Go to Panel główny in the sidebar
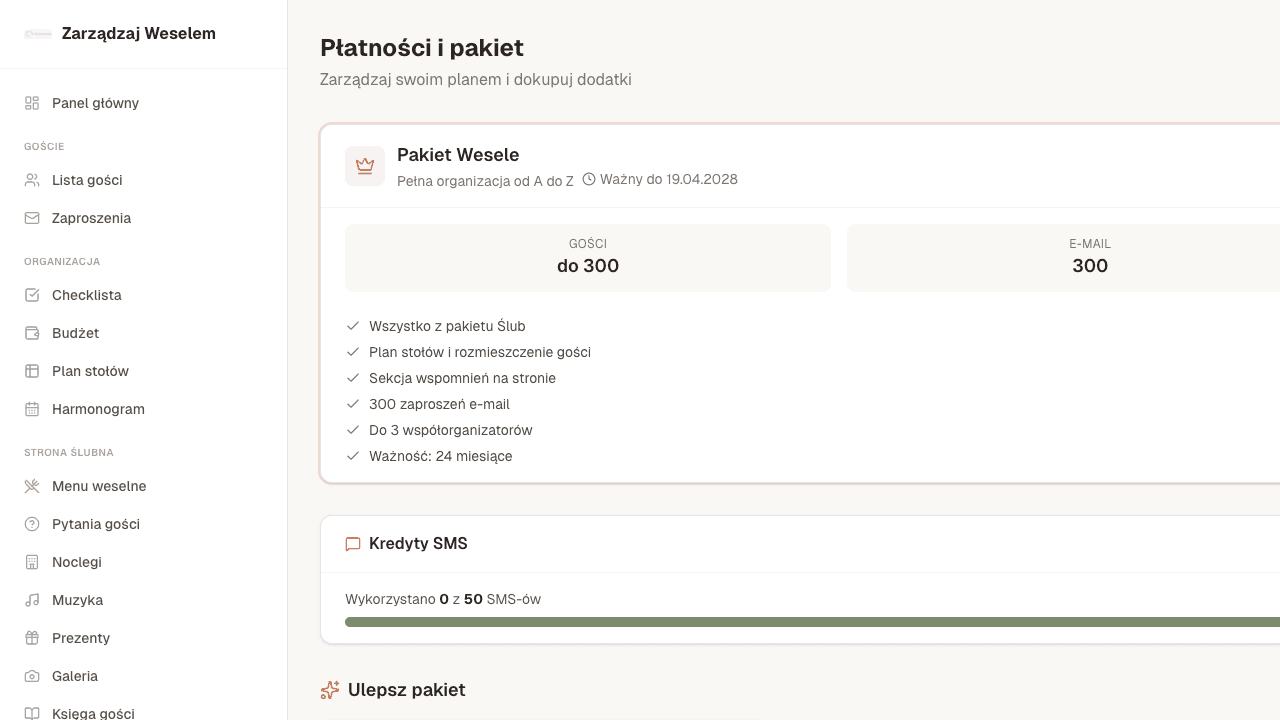1280x720 pixels. 95,103
